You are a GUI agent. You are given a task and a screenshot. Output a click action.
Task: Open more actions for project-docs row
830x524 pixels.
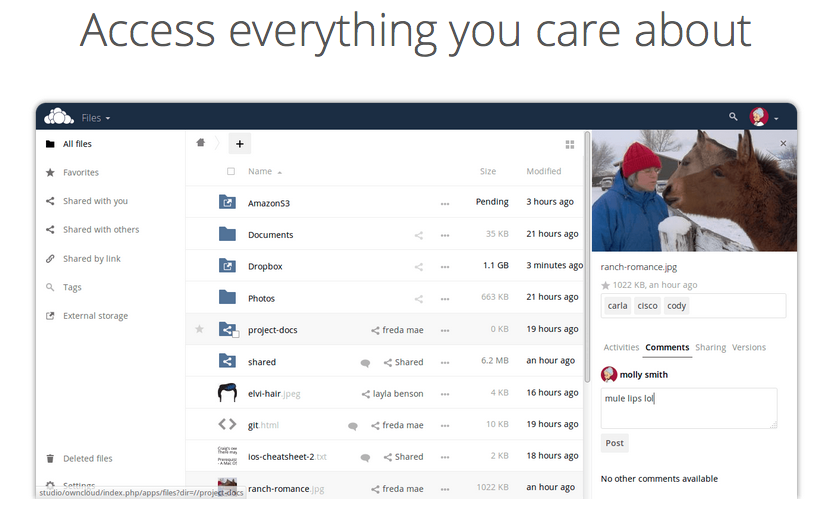(x=445, y=331)
